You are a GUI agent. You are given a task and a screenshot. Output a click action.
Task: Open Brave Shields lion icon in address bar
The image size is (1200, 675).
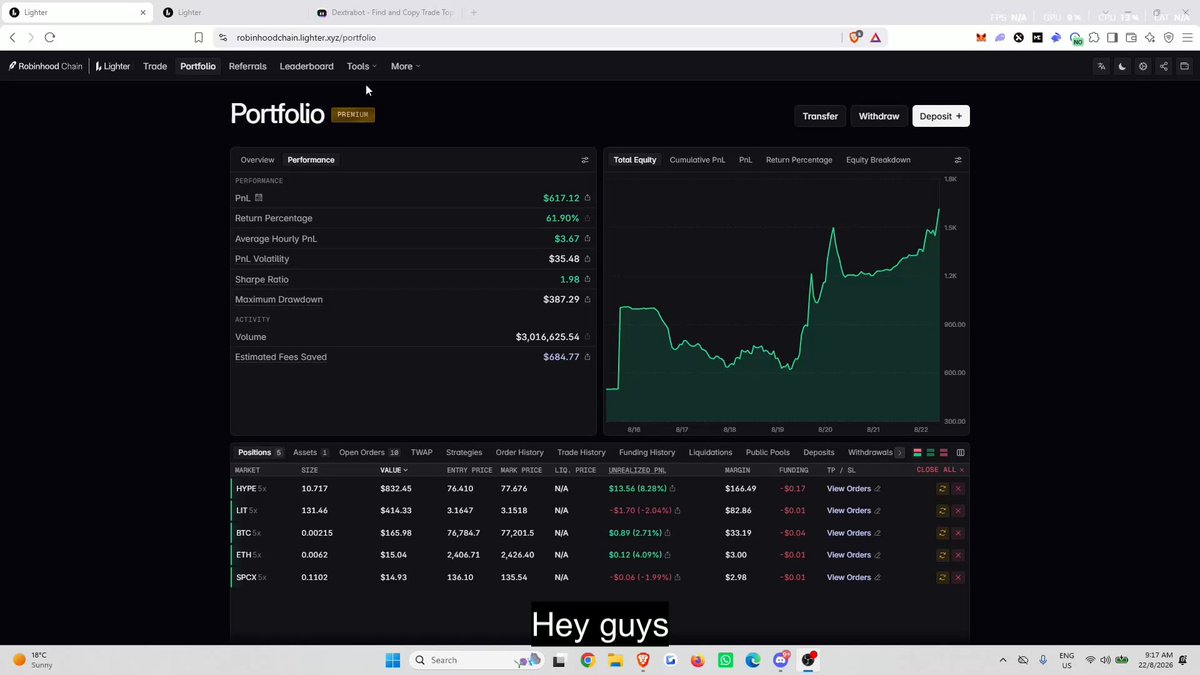(x=855, y=37)
